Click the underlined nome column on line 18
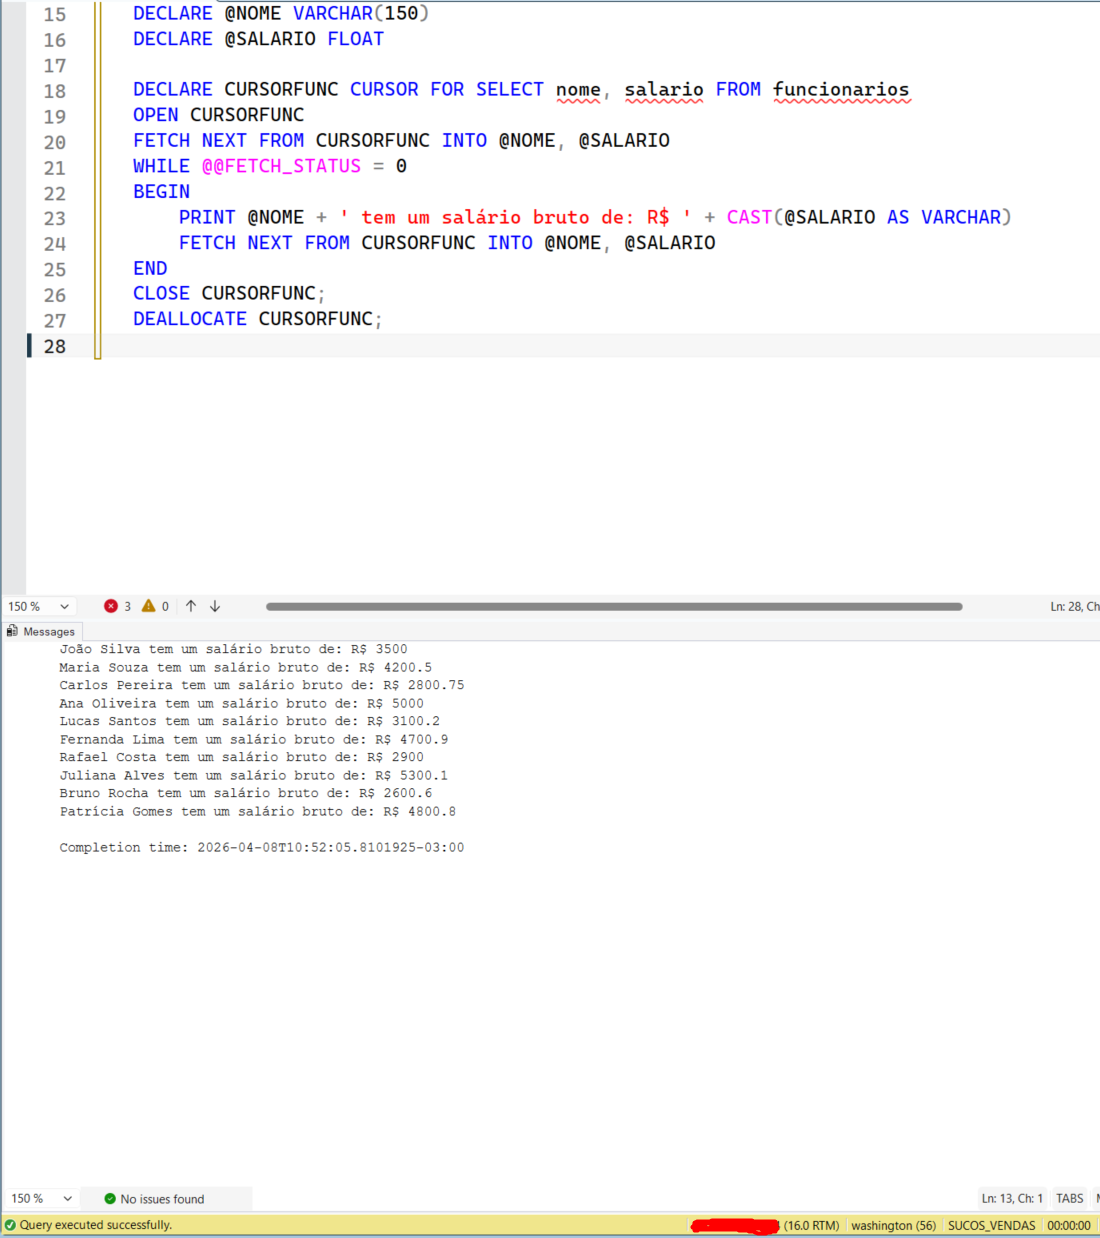Screen dimensions: 1100x1238 [x=578, y=90]
